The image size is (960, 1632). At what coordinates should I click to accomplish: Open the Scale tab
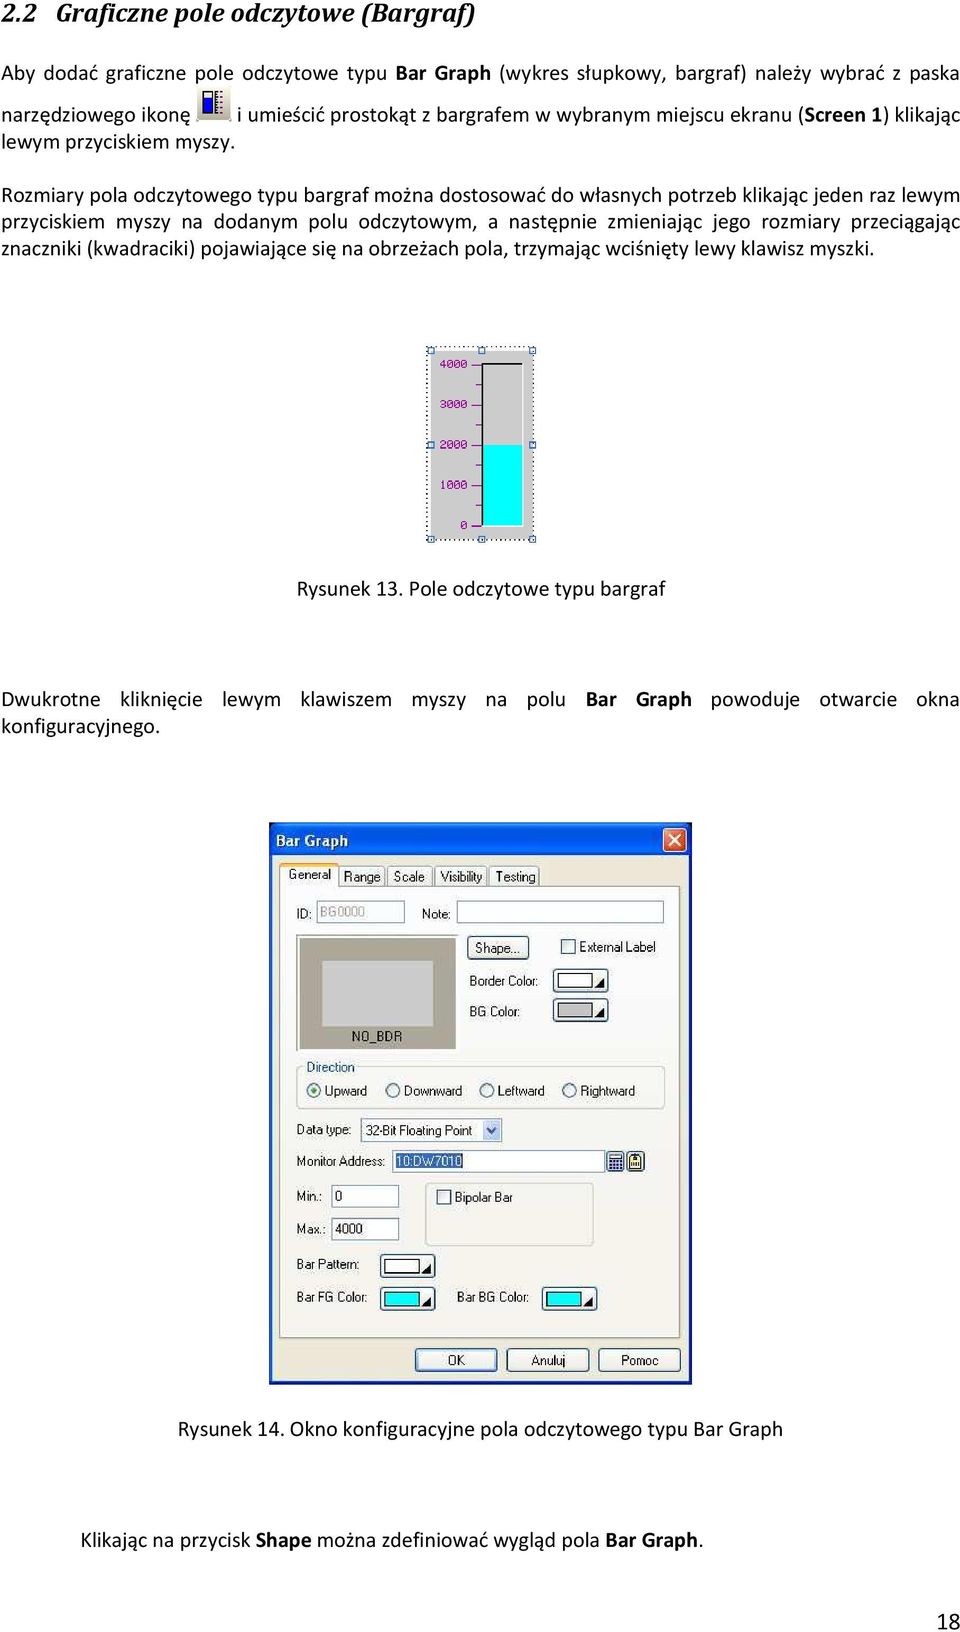coord(409,877)
